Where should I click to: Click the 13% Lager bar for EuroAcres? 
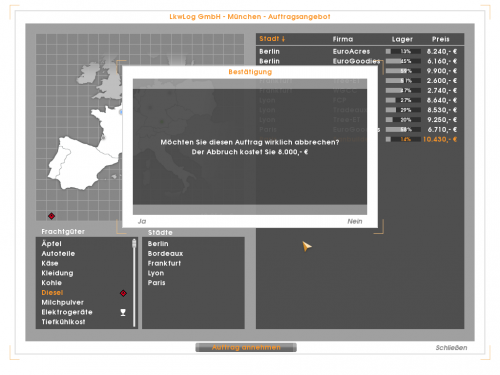[x=403, y=51]
